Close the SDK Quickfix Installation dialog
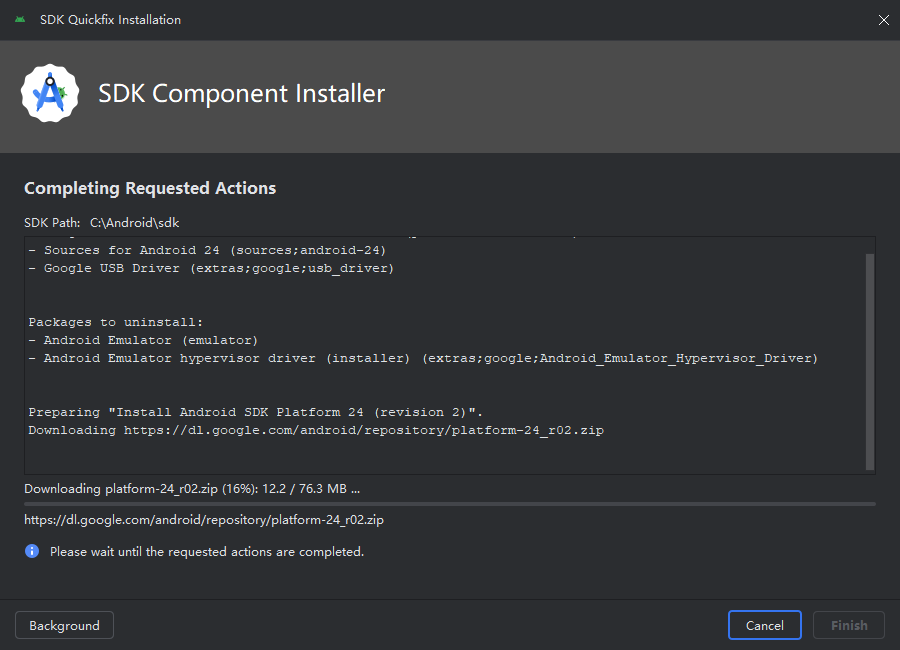 click(x=883, y=20)
